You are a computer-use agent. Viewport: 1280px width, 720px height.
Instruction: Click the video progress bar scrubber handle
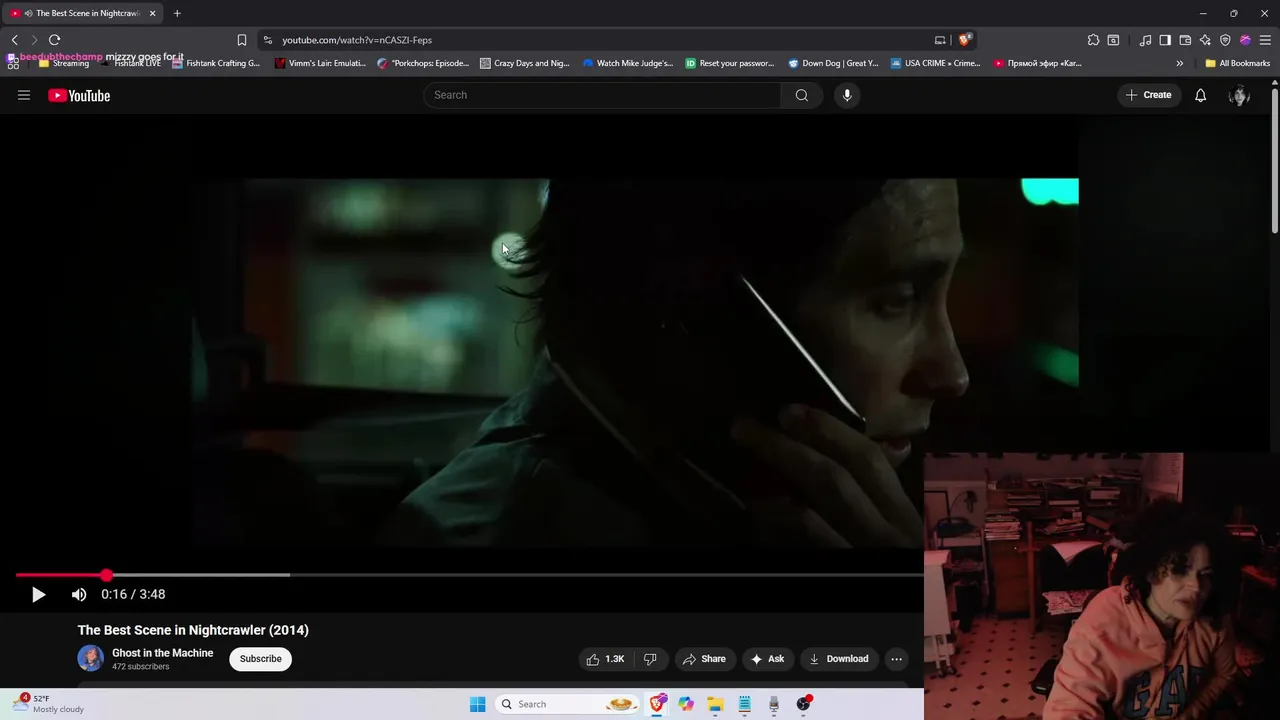pos(106,575)
